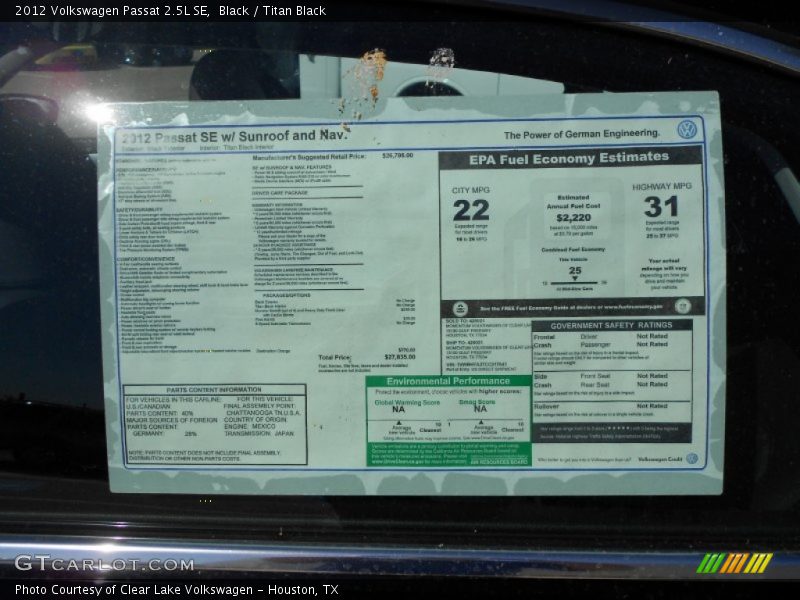Viewport: 800px width, 600px height.
Task: Click the 'COMFORT/CONVENIENCE' section heading
Action: click(x=145, y=259)
